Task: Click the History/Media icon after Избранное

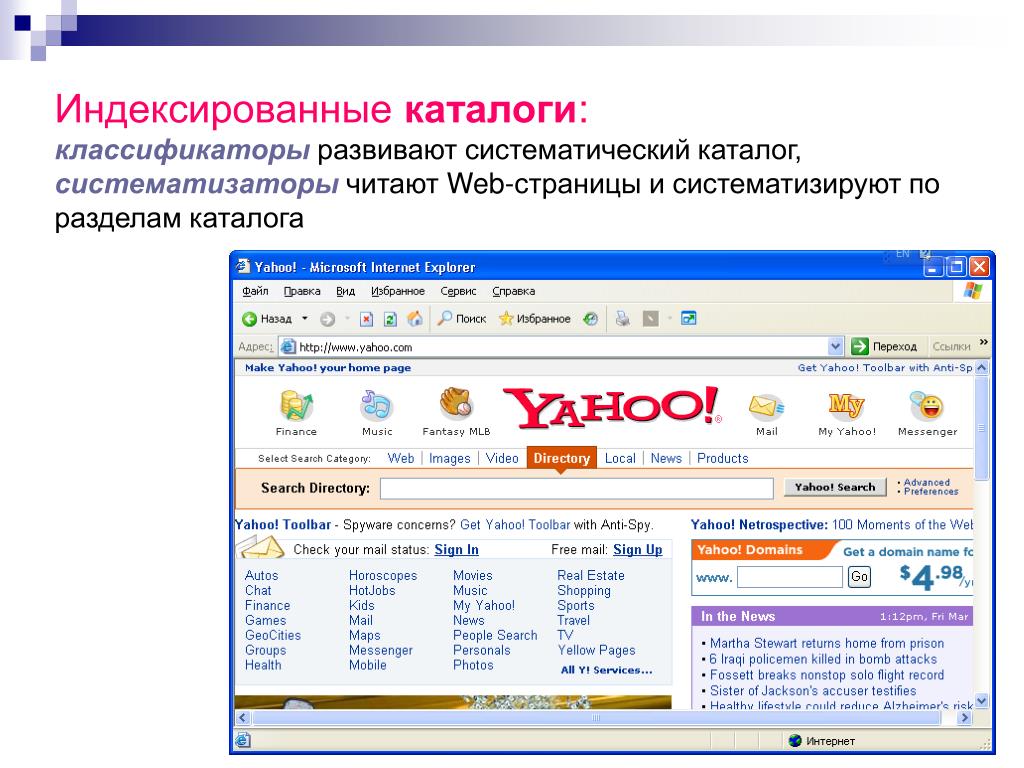Action: click(590, 319)
